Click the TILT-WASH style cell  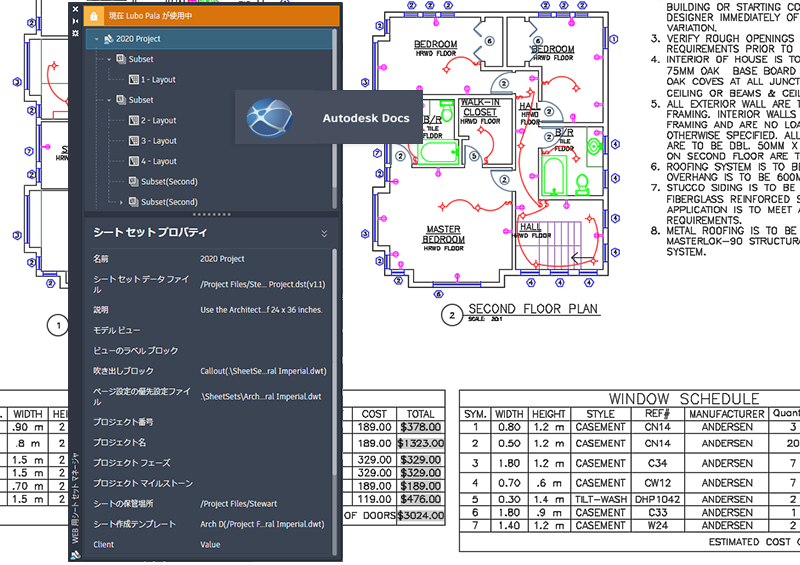600,499
